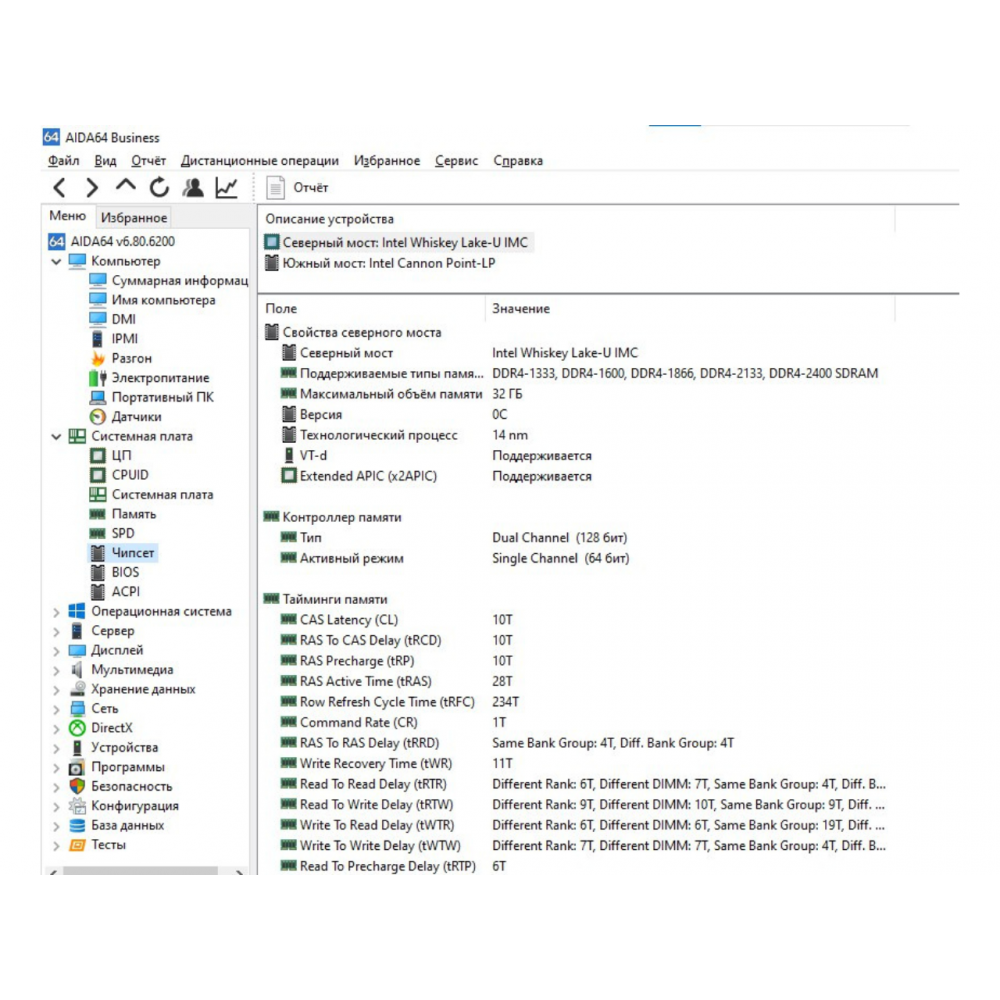Open the user icon in the toolbar
1000x1000 pixels.
pyautogui.click(x=193, y=188)
